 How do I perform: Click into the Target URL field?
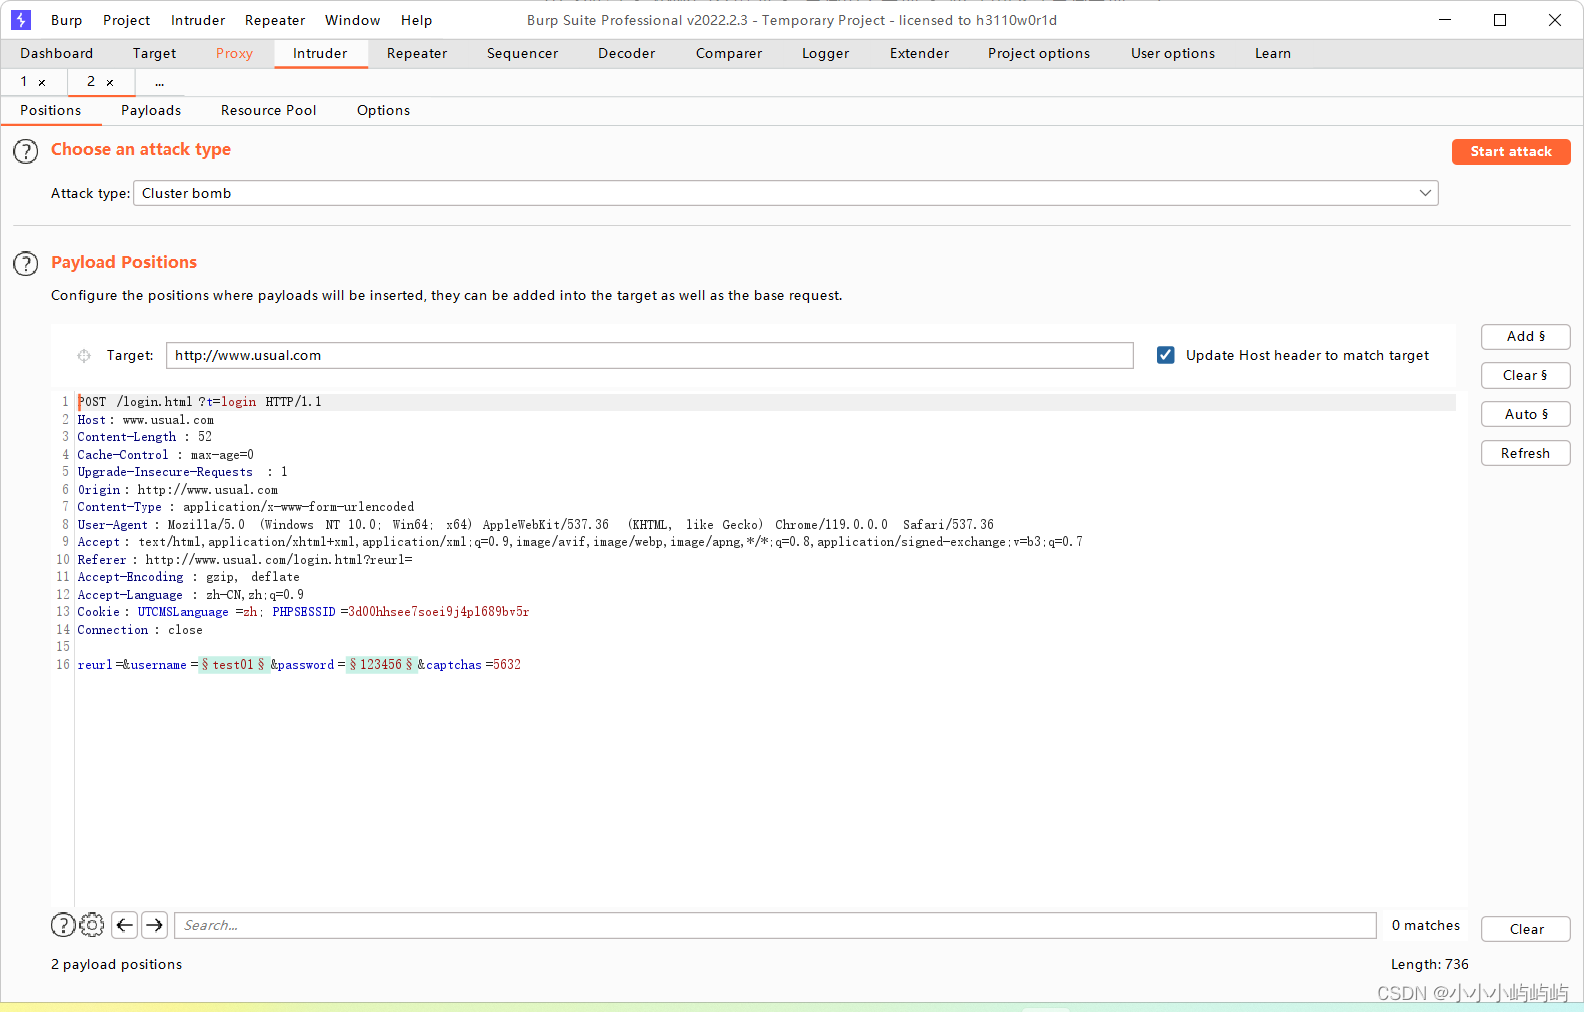[650, 355]
